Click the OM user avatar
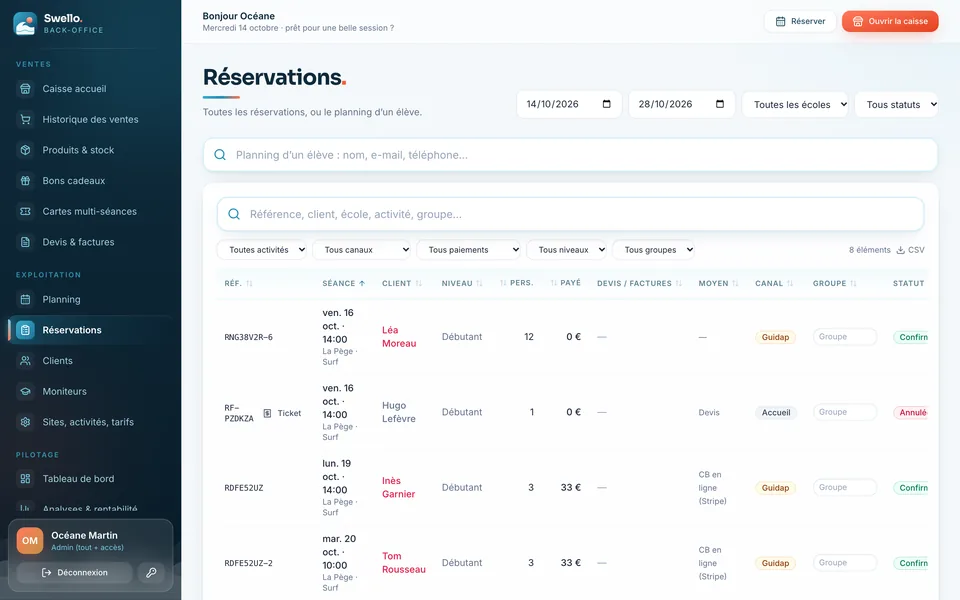 point(30,541)
